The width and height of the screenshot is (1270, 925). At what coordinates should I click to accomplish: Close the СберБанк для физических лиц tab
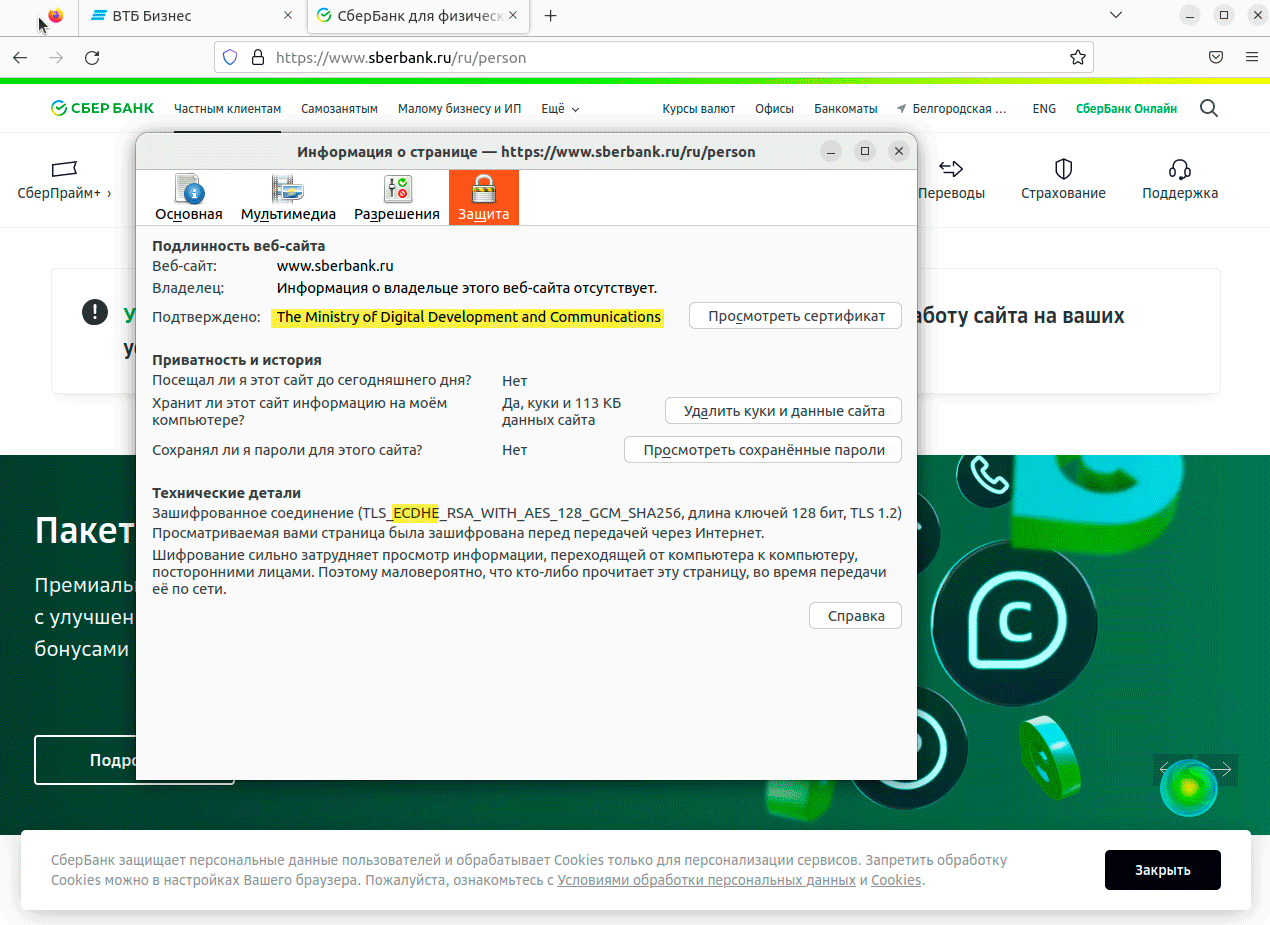pos(514,16)
